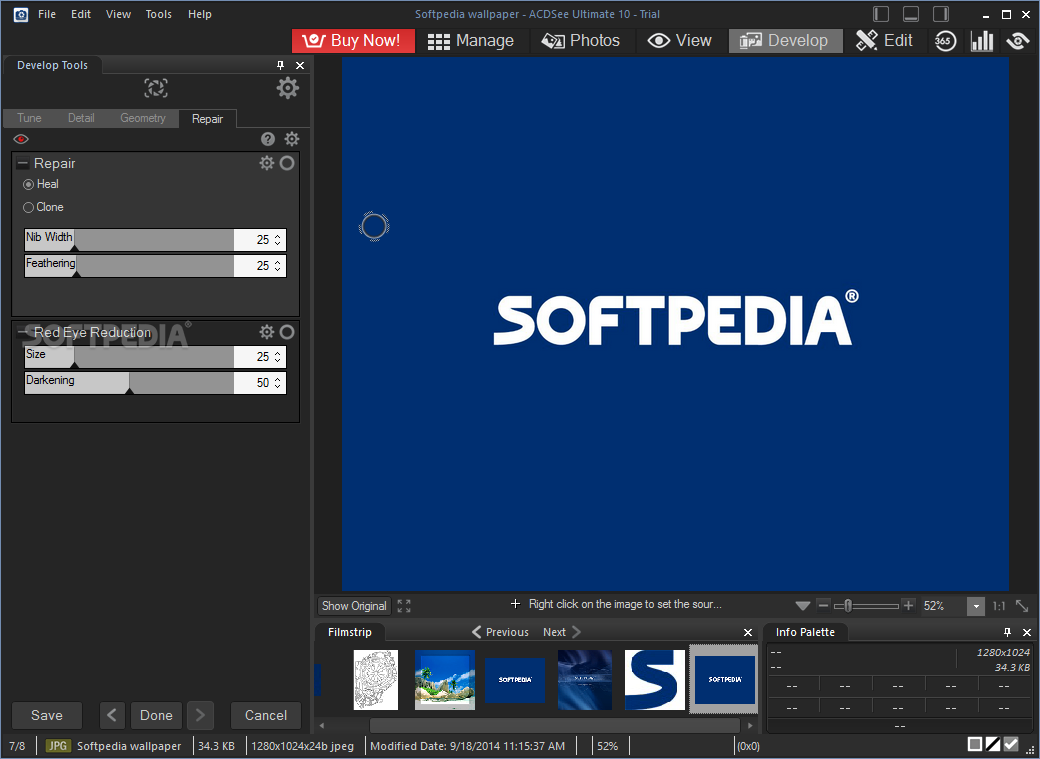
Task: Open the Repair tab settings gear
Action: pyautogui.click(x=292, y=139)
